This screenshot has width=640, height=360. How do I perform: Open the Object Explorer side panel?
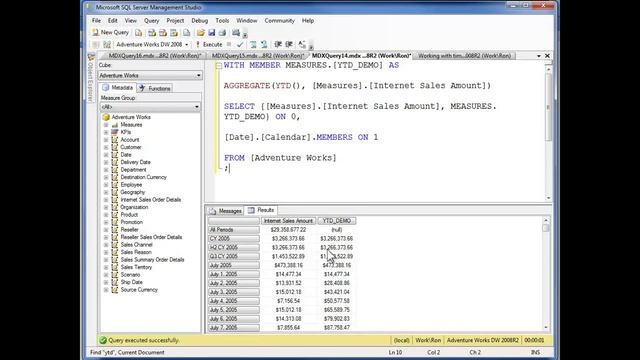(x=91, y=77)
